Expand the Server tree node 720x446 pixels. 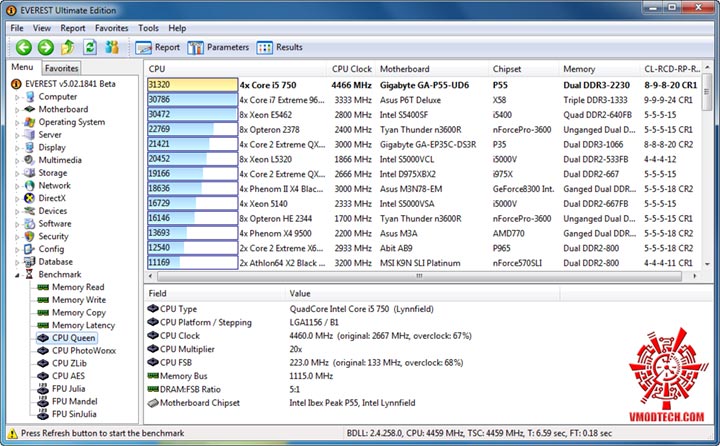coord(17,135)
